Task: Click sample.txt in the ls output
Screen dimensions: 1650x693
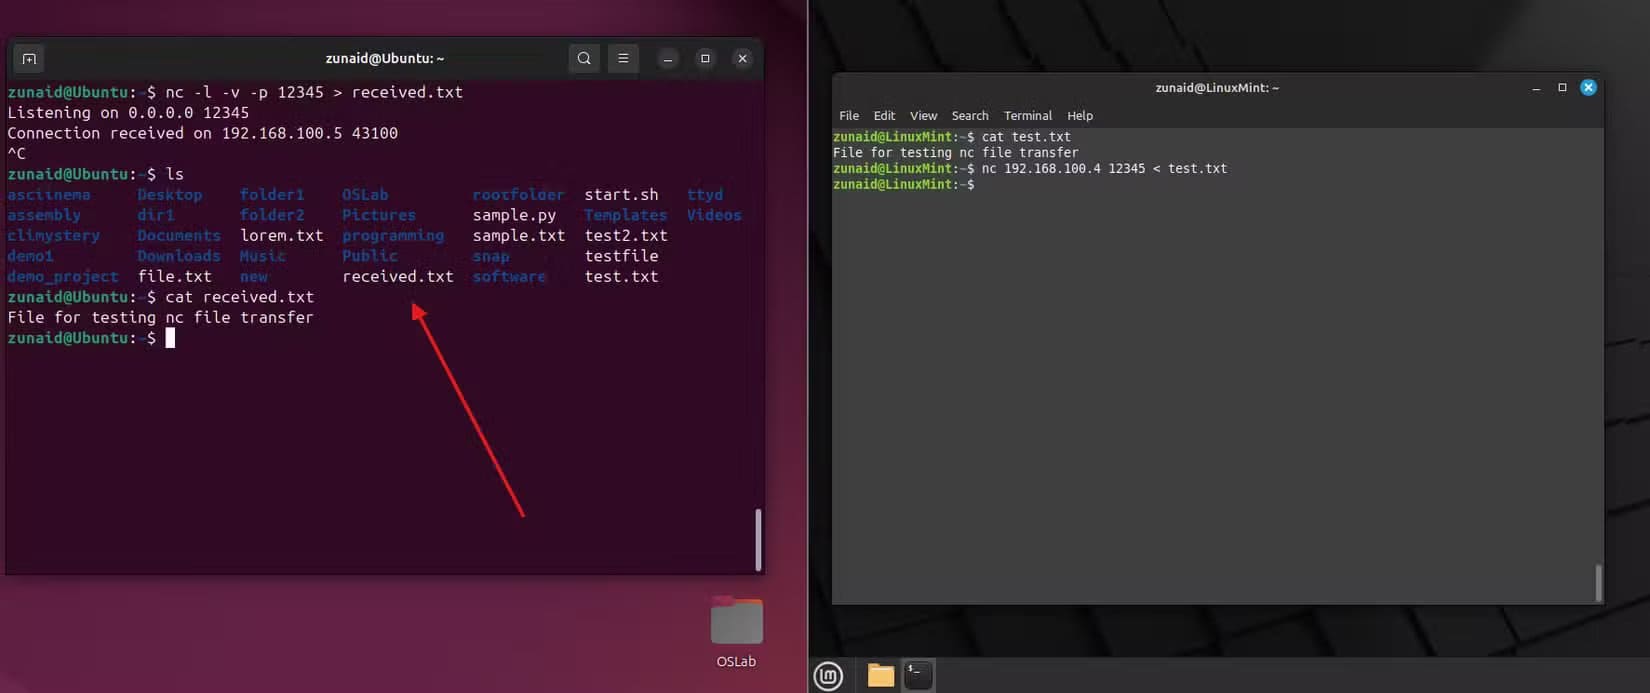Action: pyautogui.click(x=519, y=236)
